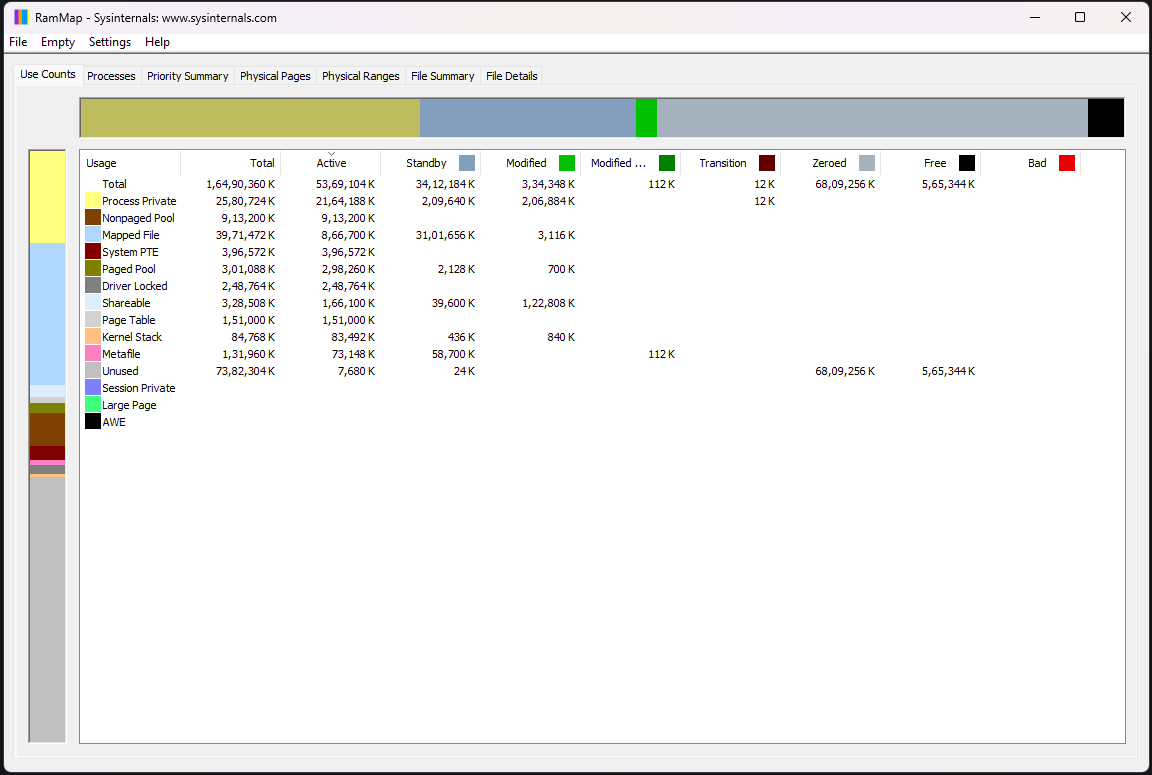Click the green Modified segment of memory bar

point(647,118)
